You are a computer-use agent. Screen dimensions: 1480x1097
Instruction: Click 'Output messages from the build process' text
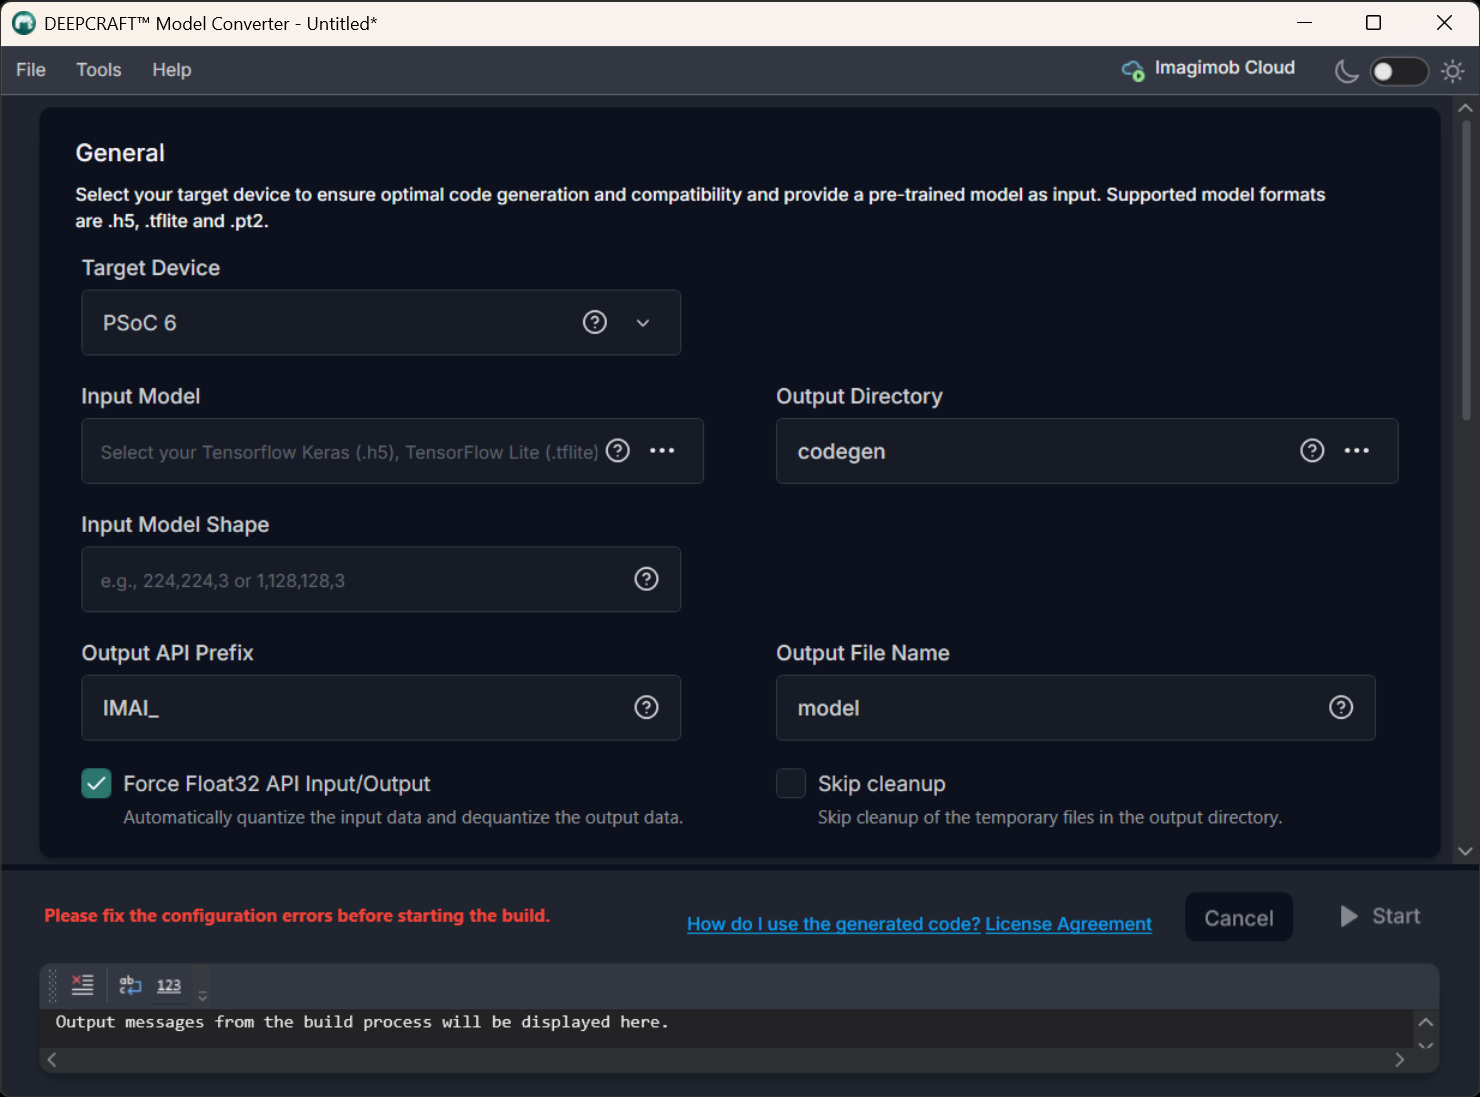coord(362,1022)
